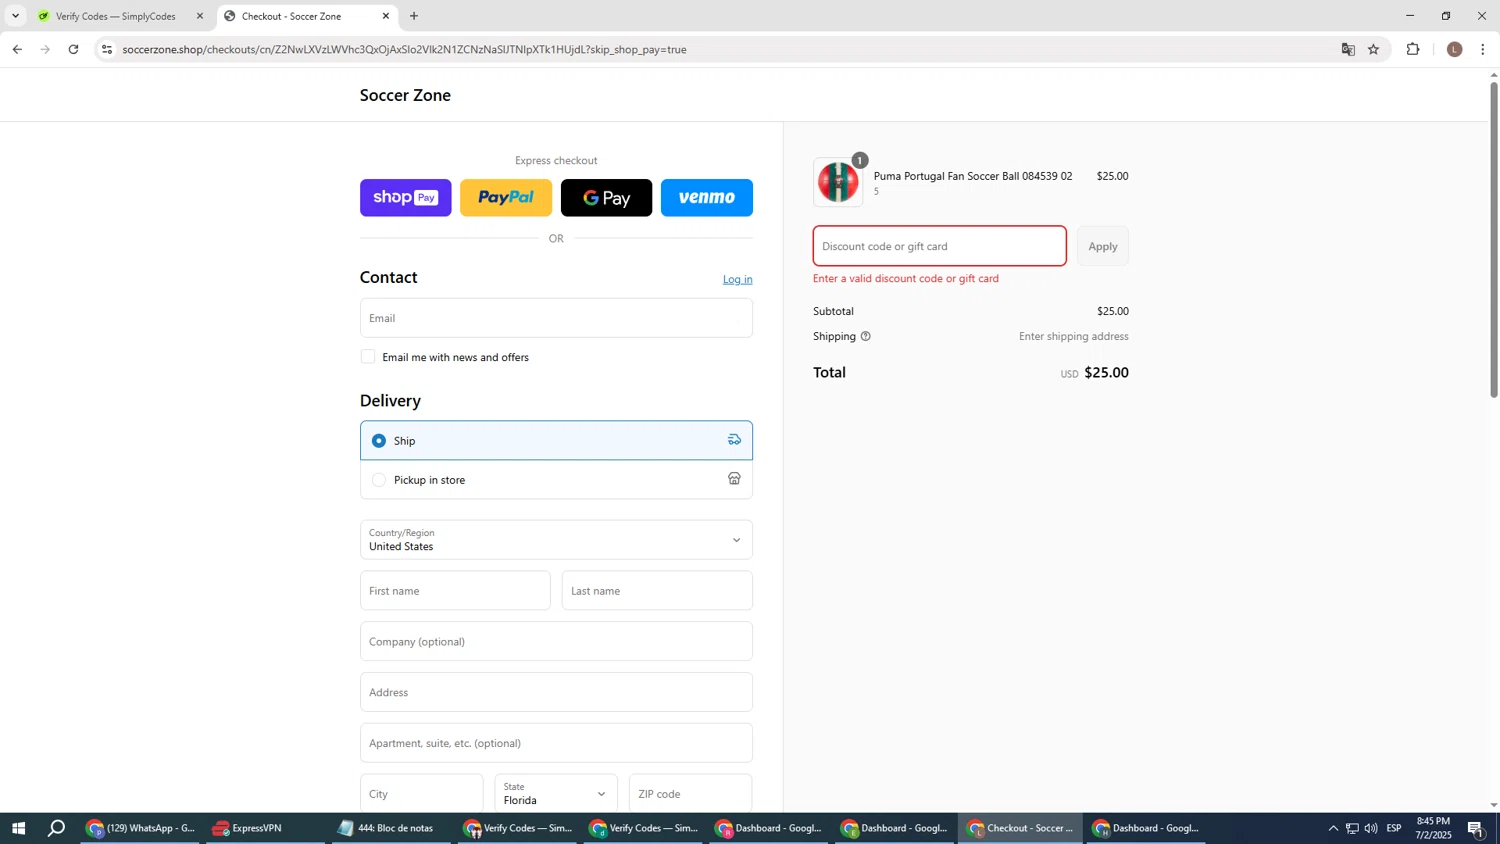The image size is (1500, 844).
Task: Open Windows taskbar search
Action: click(x=57, y=828)
